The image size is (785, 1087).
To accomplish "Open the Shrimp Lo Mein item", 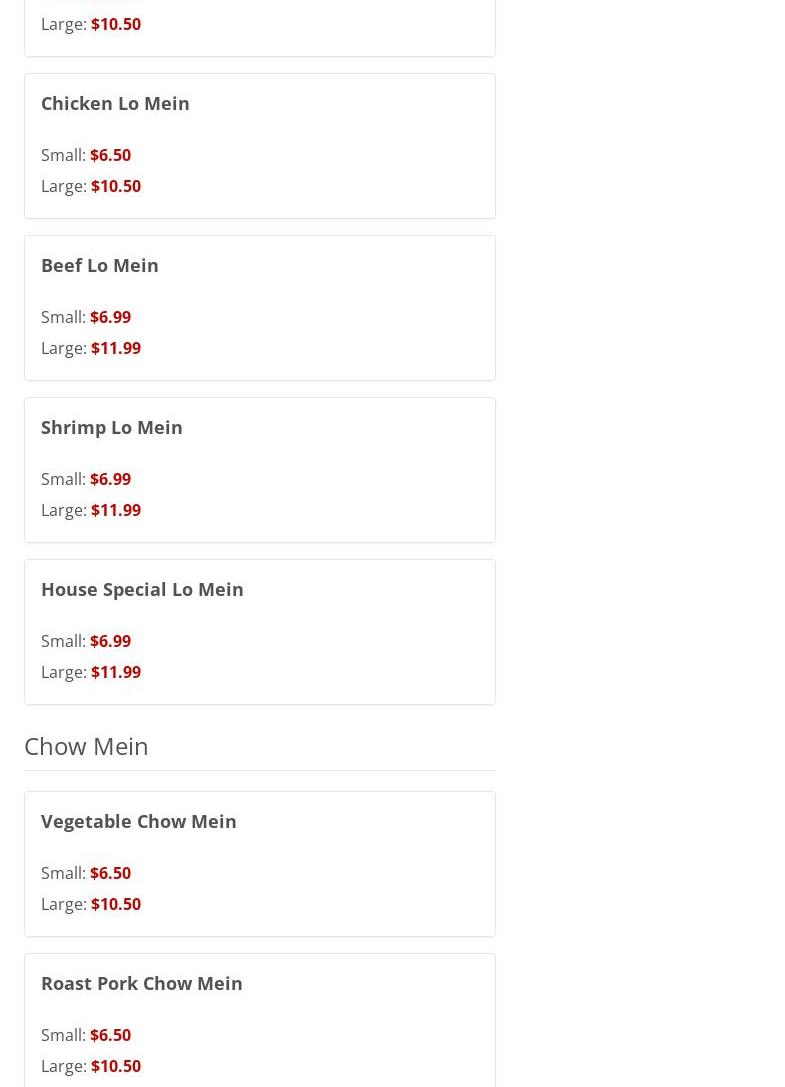I will coord(112,428).
